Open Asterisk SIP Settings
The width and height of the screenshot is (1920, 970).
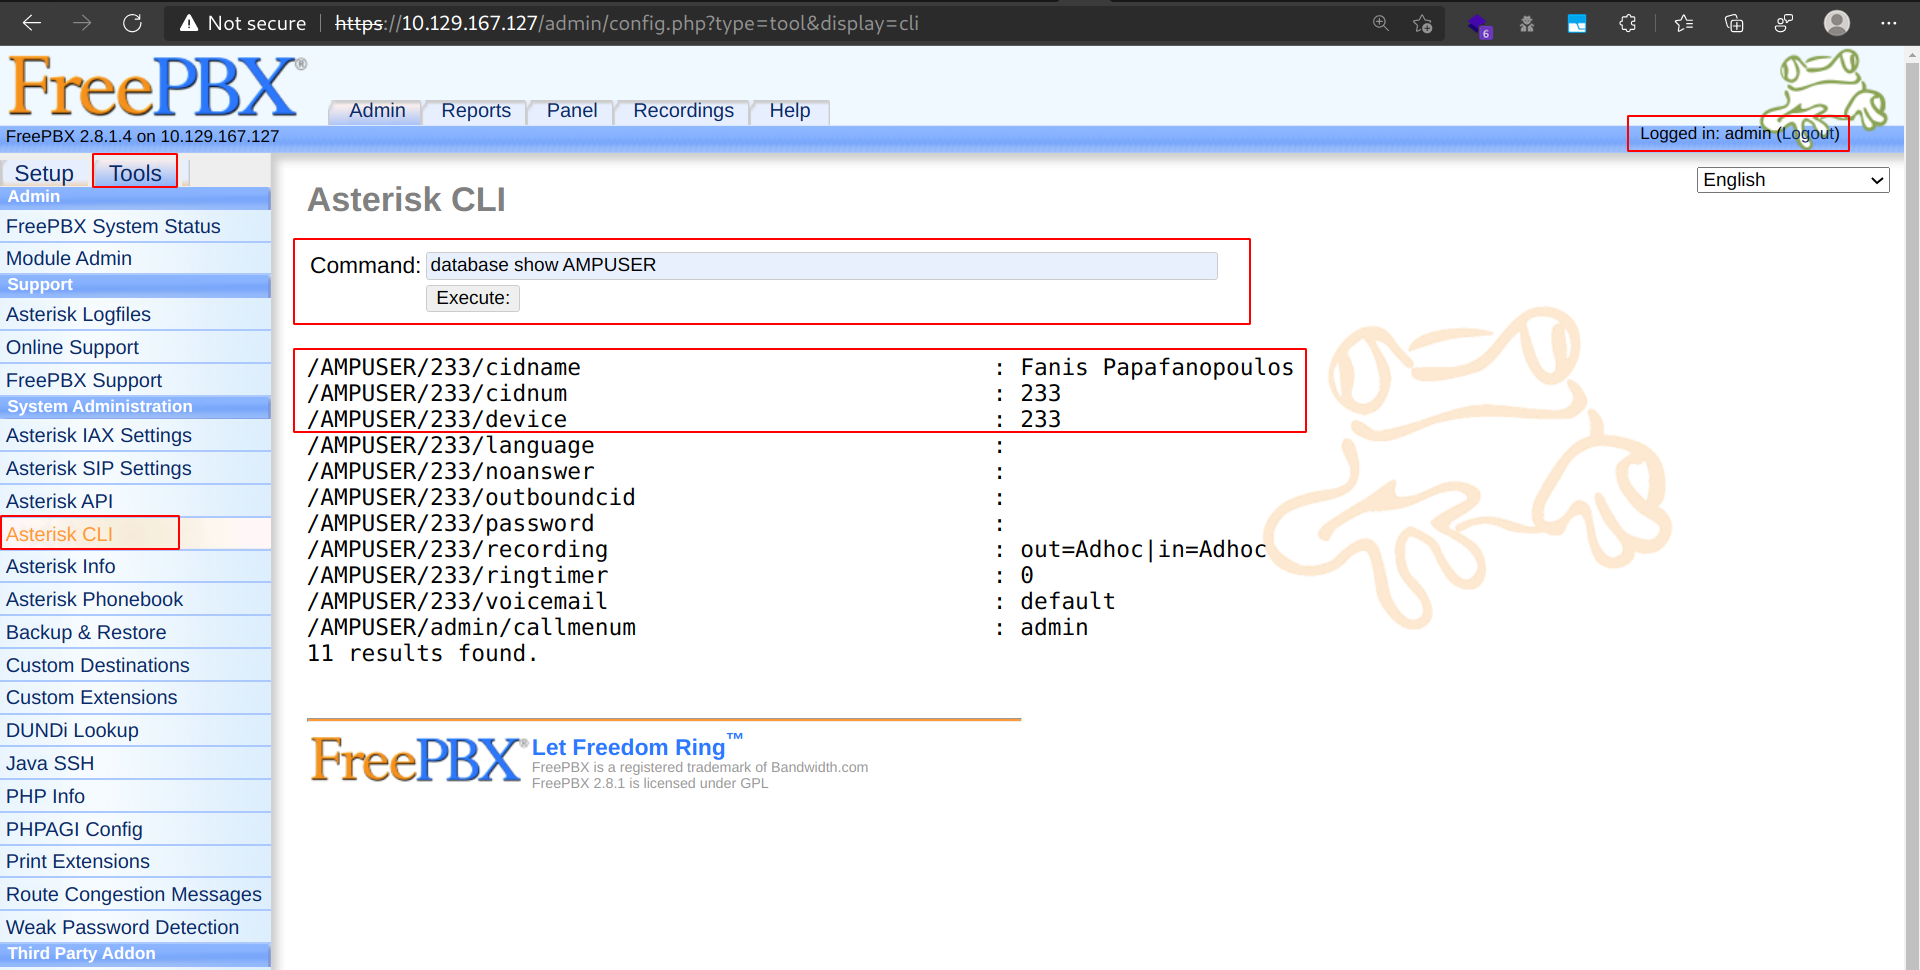coord(98,467)
